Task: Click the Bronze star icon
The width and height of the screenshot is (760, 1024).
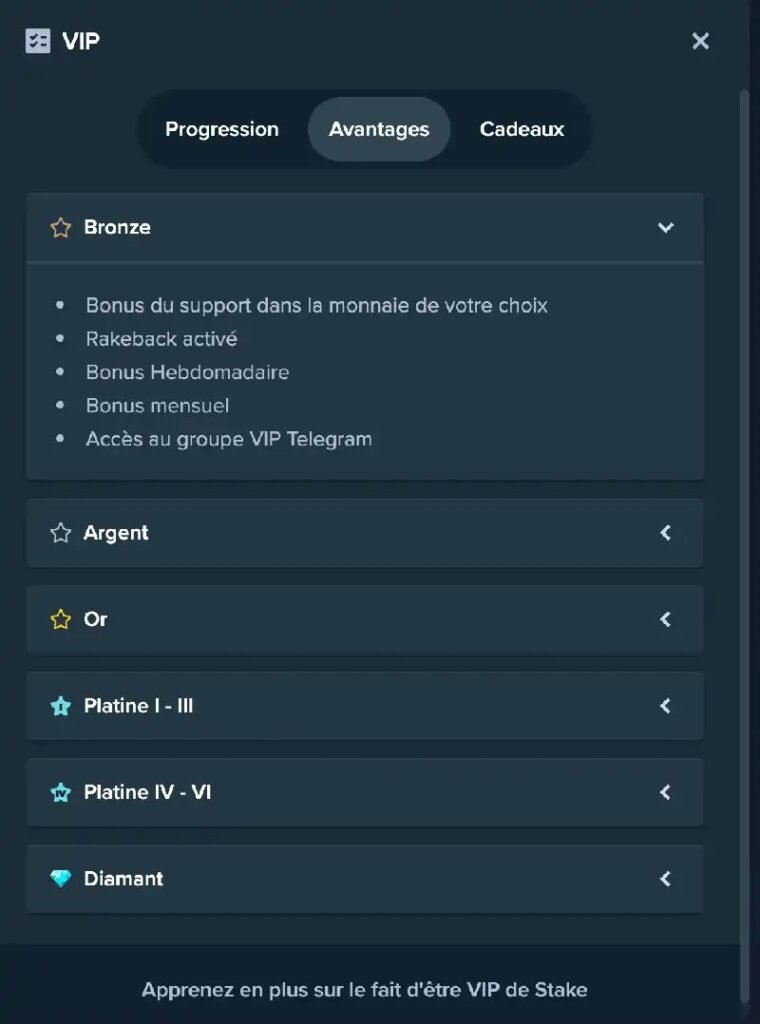Action: point(60,227)
